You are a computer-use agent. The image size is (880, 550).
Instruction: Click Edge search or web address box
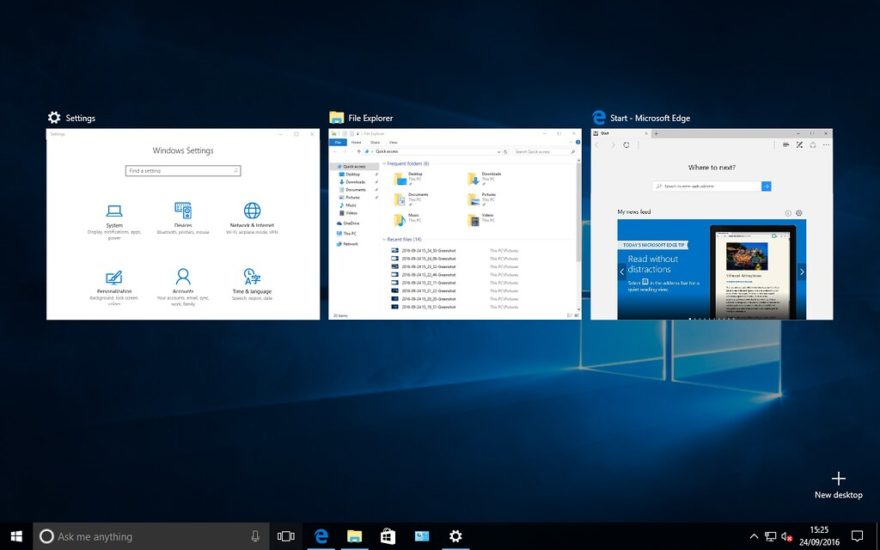(707, 186)
